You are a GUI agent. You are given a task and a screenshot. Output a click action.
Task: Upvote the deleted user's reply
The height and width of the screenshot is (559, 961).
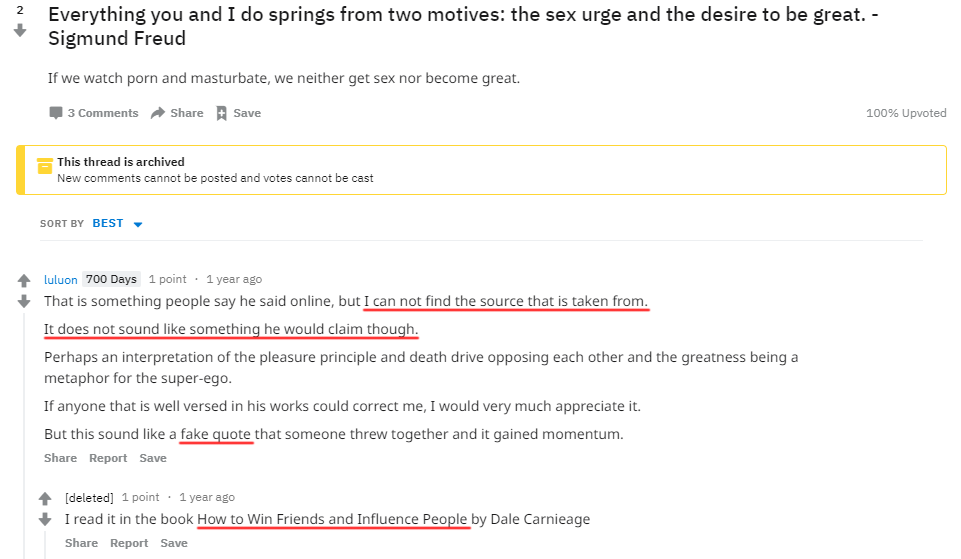pyautogui.click(x=45, y=498)
